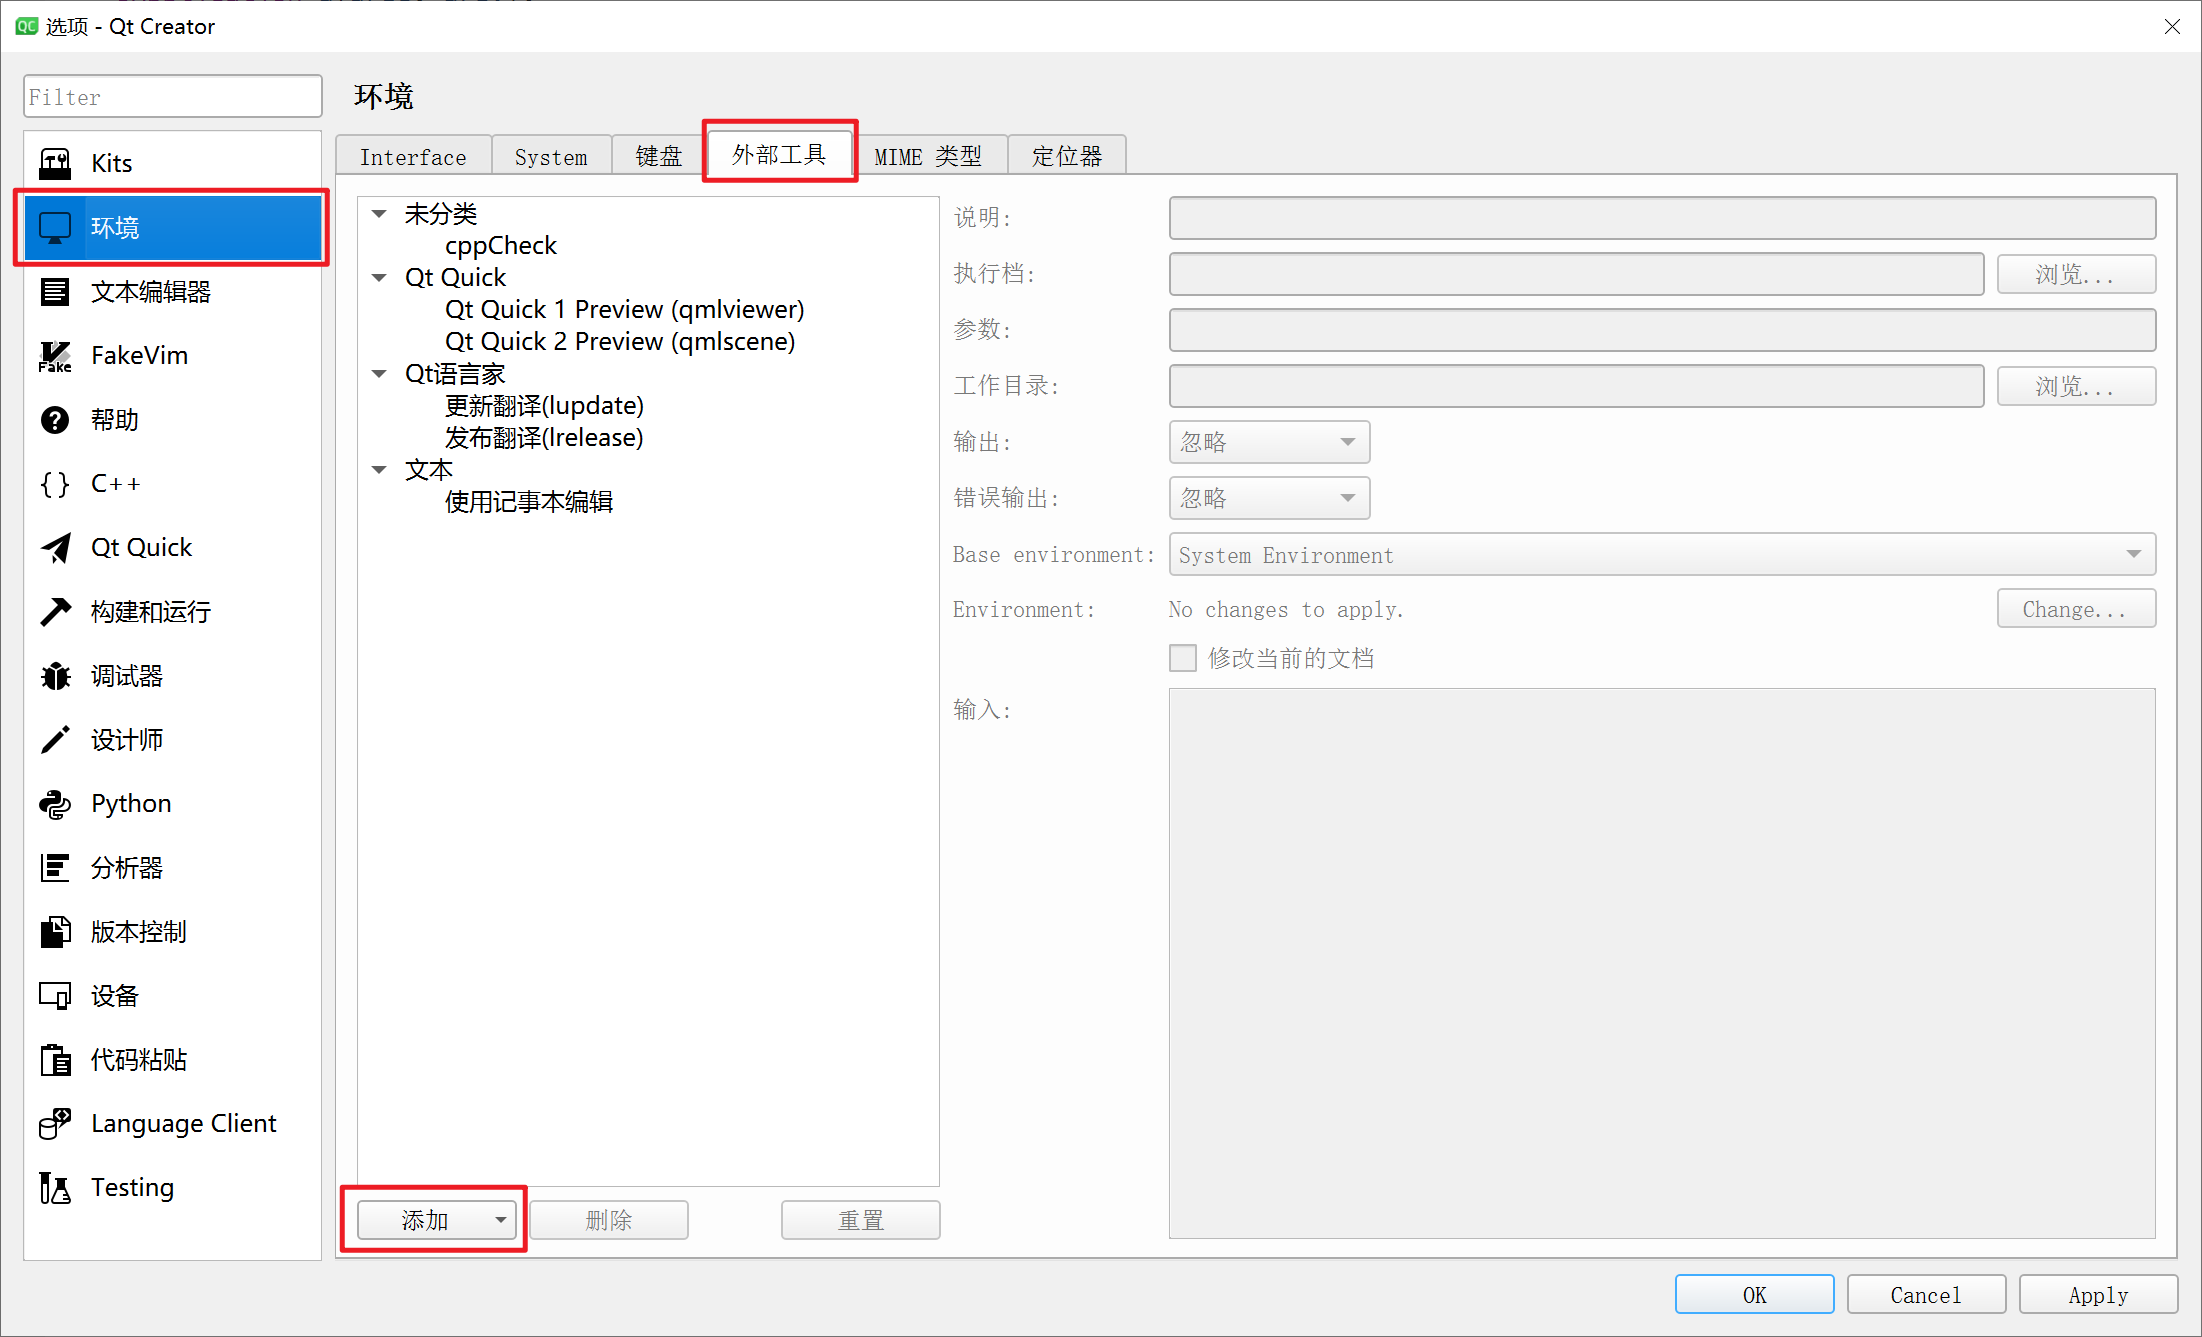Click the 重置 button
Screen dimensions: 2202x1337
[x=861, y=1220]
